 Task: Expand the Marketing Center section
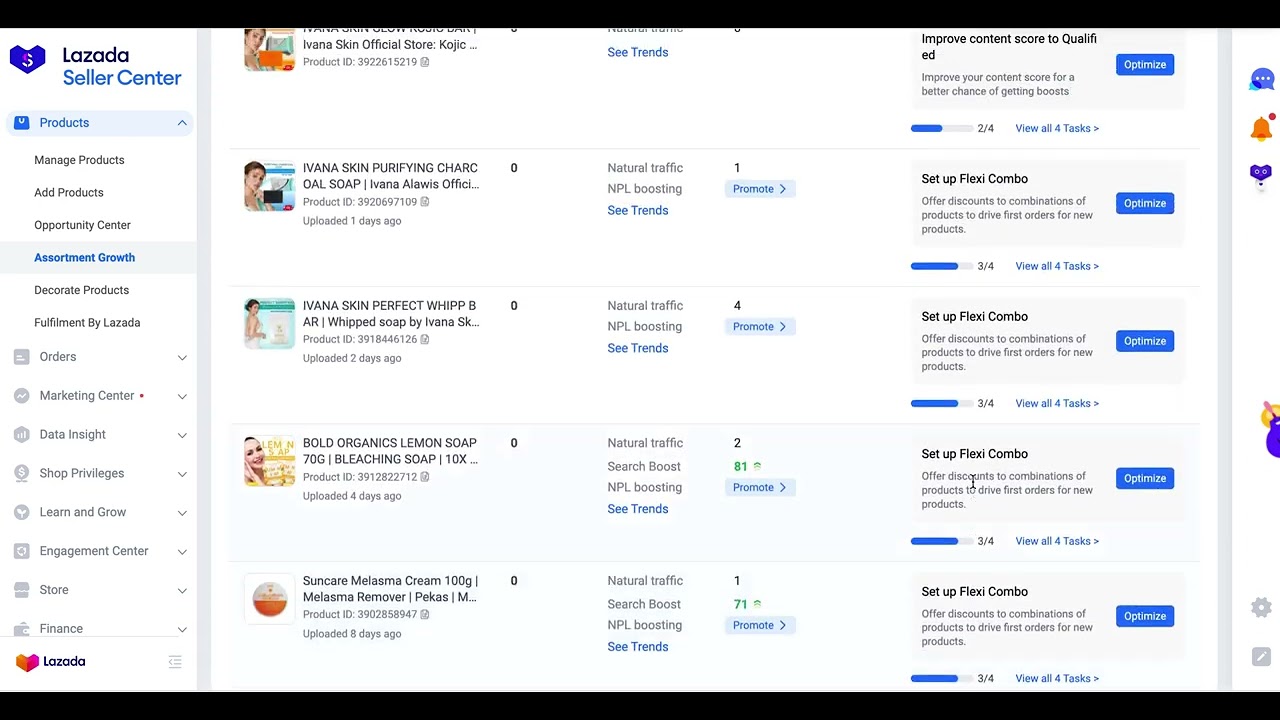click(182, 396)
